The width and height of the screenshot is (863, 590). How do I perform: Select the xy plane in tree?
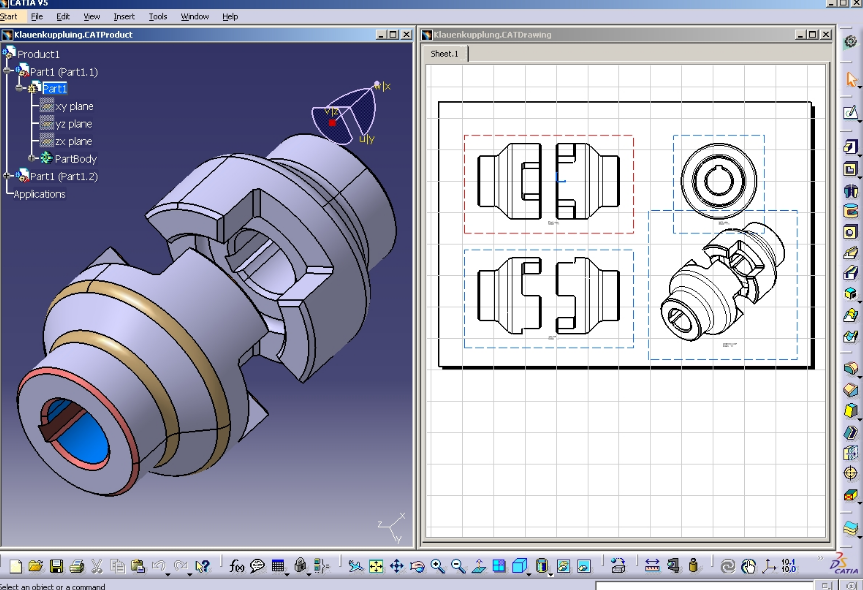(74, 106)
